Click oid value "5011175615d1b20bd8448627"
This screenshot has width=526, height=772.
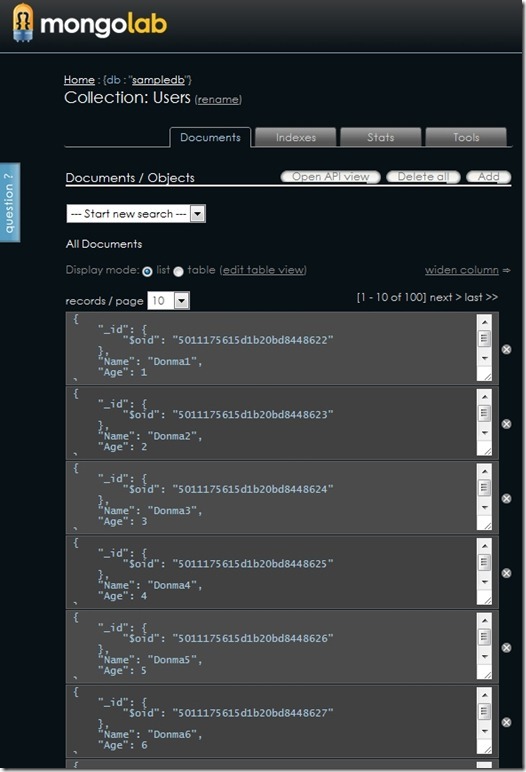coord(253,713)
